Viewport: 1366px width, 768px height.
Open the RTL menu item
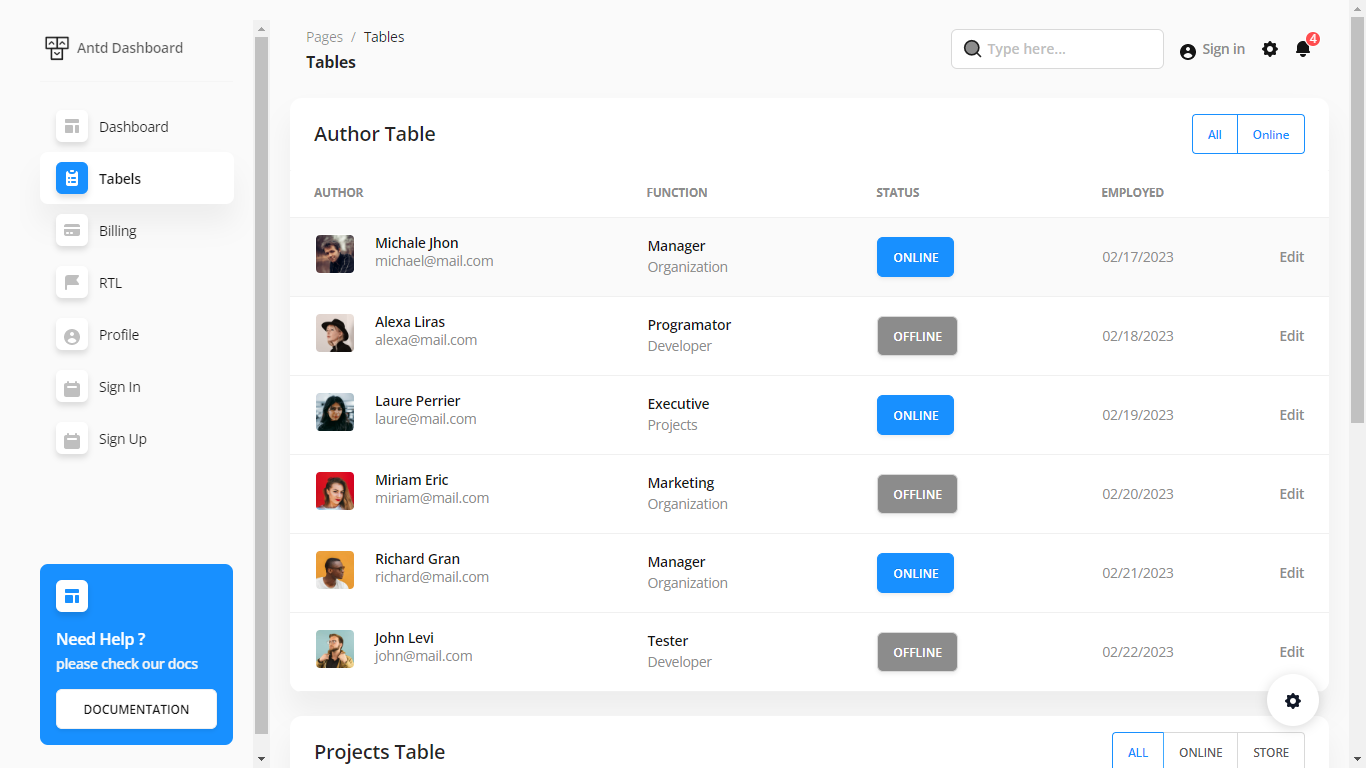click(137, 283)
